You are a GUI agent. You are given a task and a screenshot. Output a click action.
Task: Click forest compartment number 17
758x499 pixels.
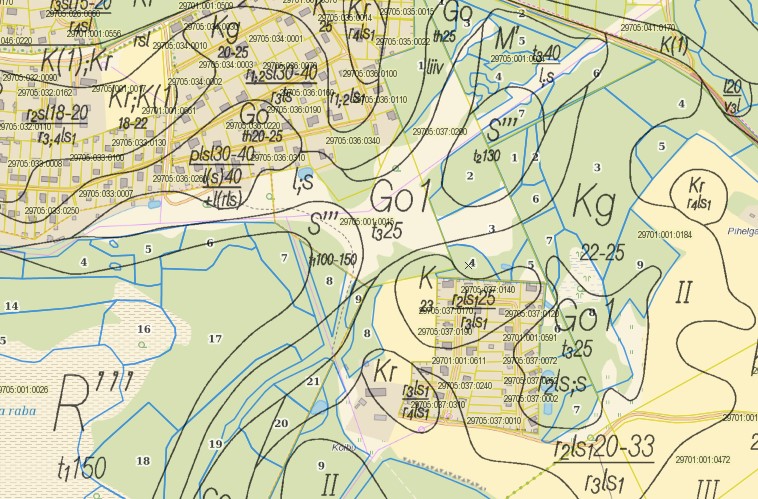pyautogui.click(x=215, y=337)
